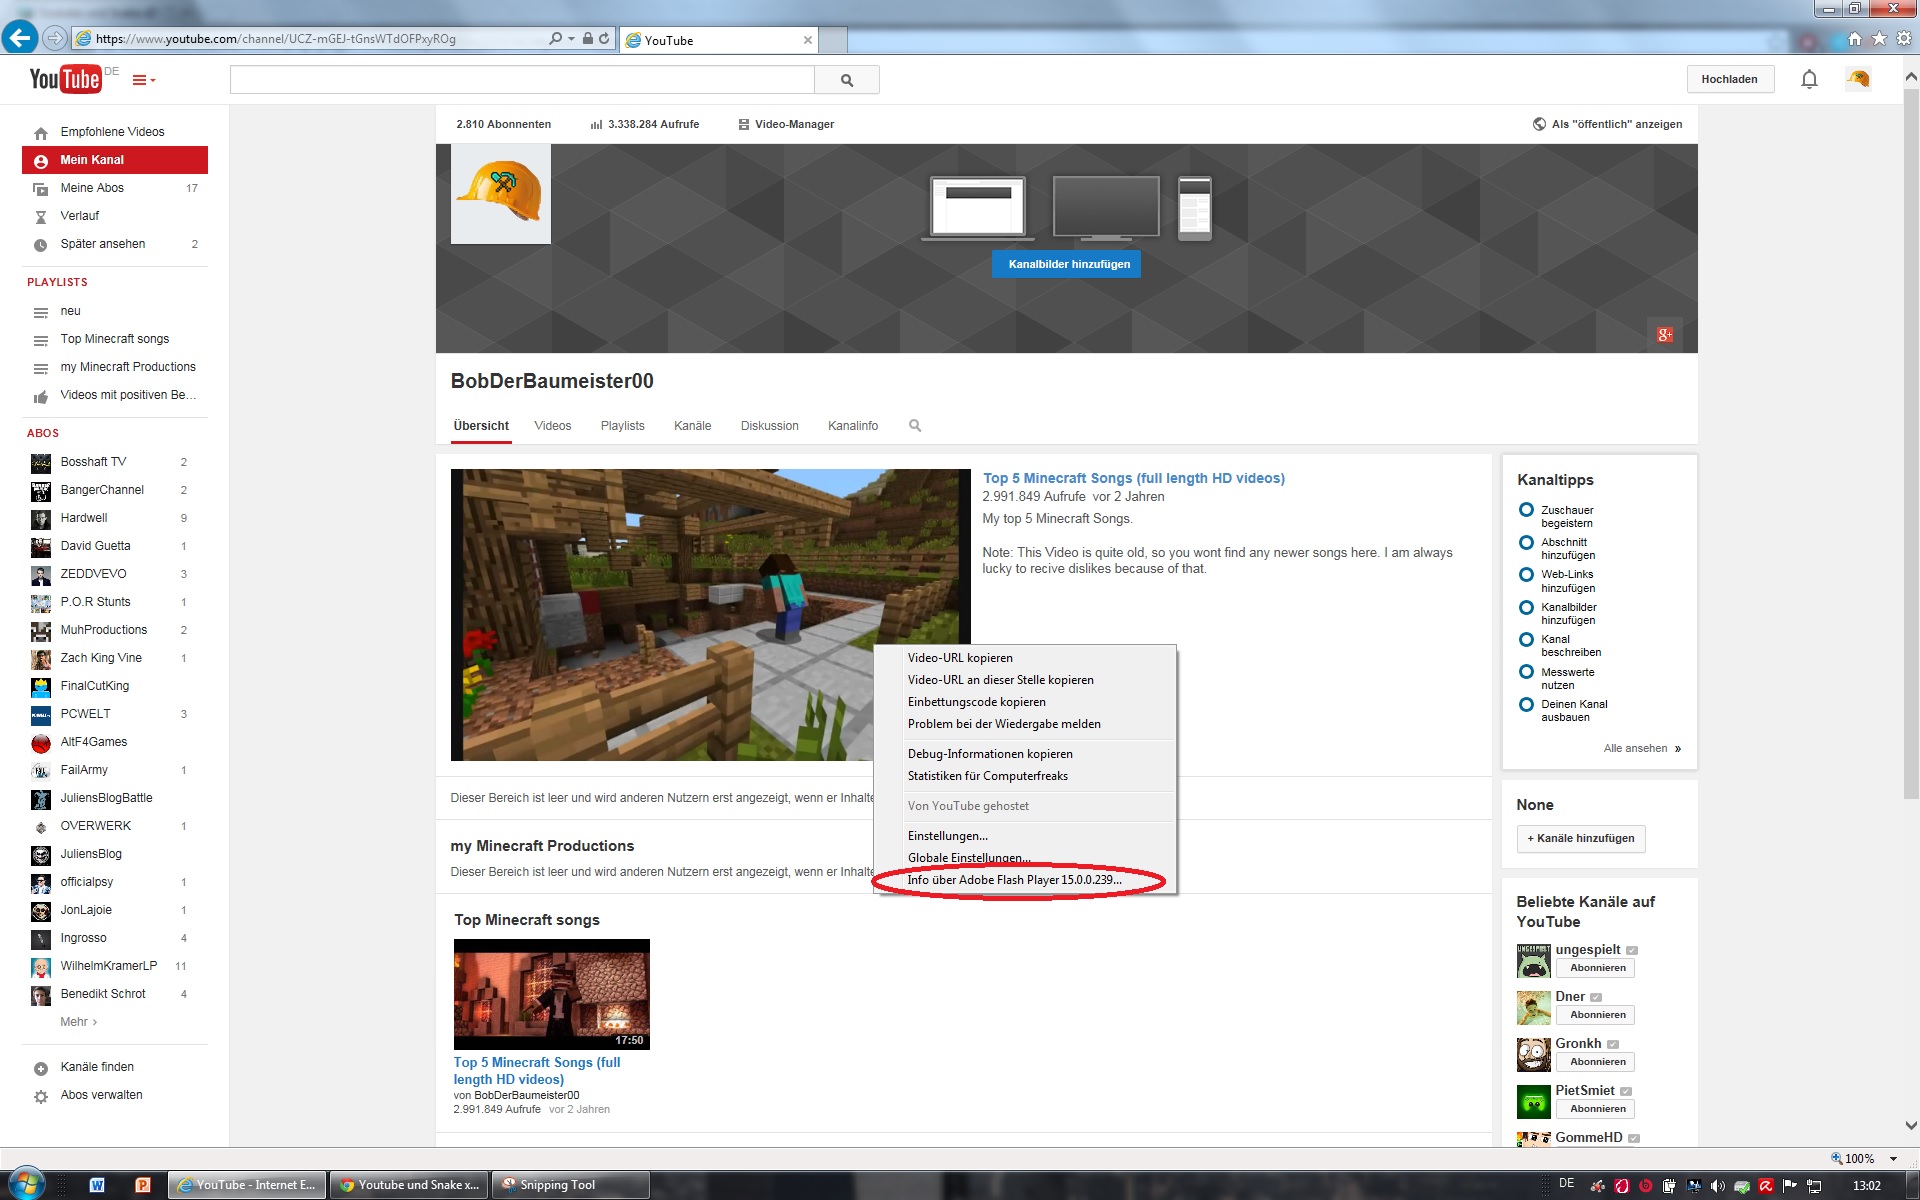The height and width of the screenshot is (1200, 1920).
Task: Select the Kanal beschreiben radio circle
Action: tap(1525, 640)
